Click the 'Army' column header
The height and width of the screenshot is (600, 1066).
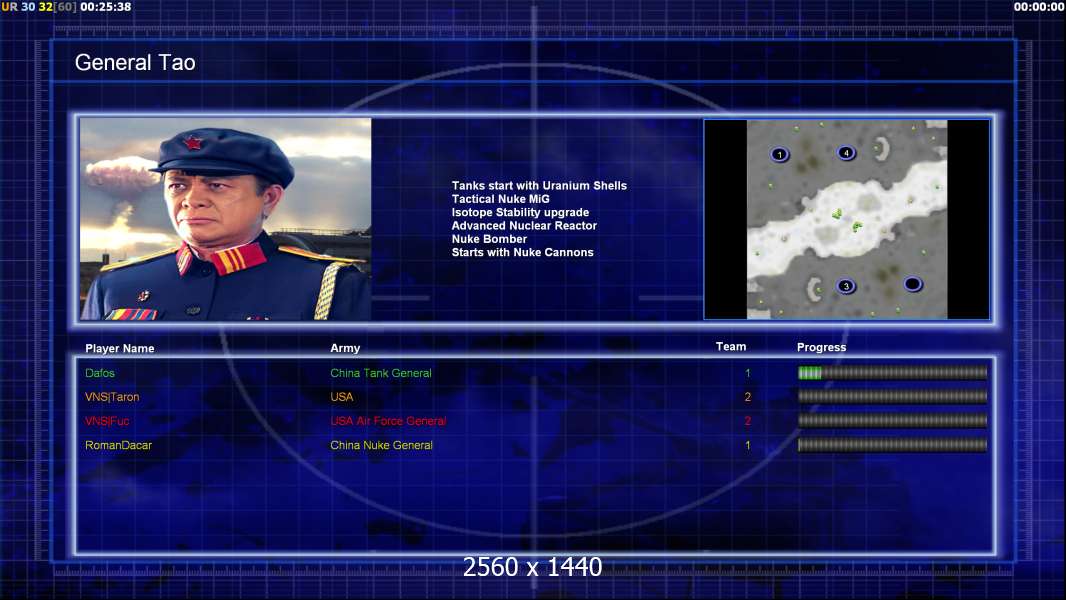click(x=345, y=348)
